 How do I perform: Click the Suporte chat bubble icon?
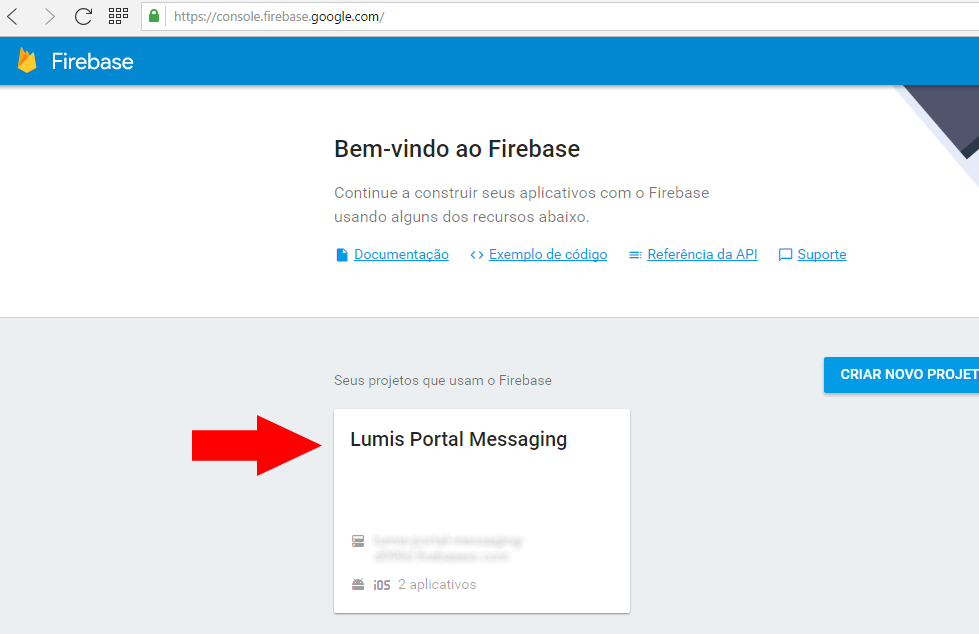point(785,255)
